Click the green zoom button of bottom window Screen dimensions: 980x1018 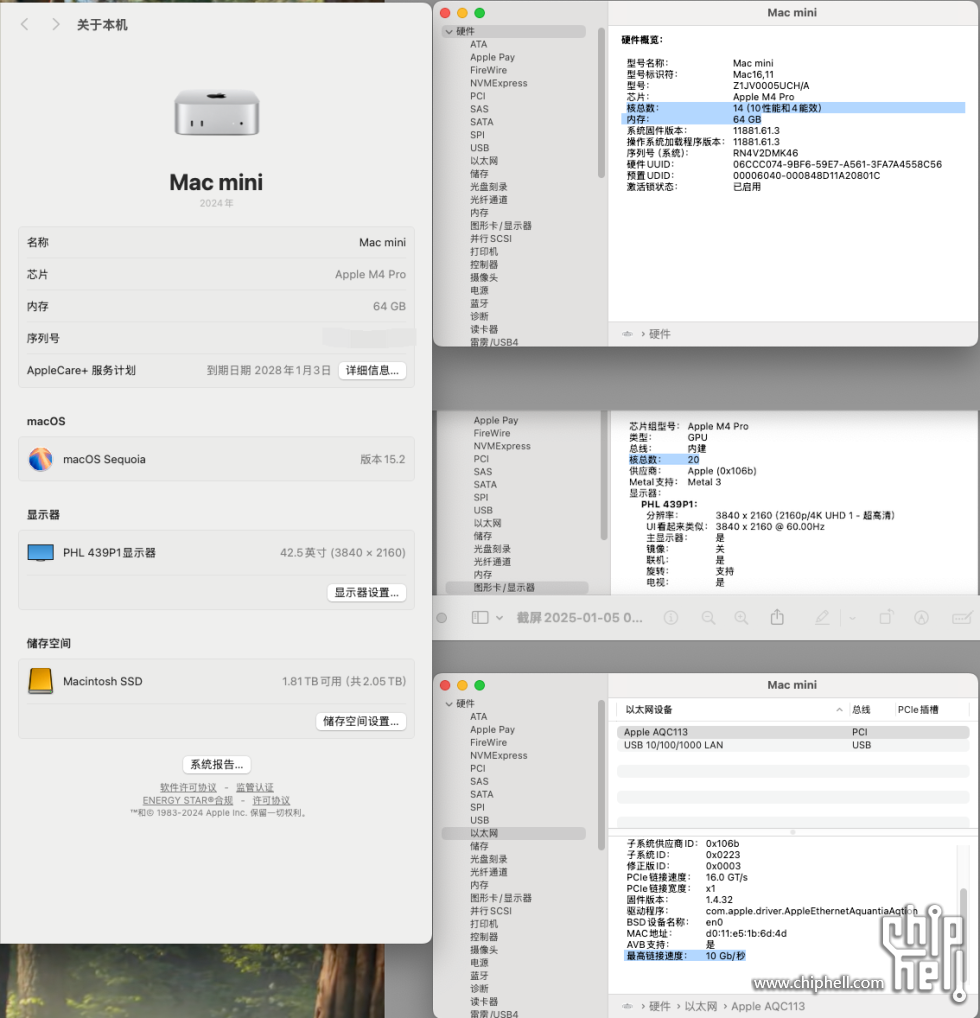[x=479, y=685]
